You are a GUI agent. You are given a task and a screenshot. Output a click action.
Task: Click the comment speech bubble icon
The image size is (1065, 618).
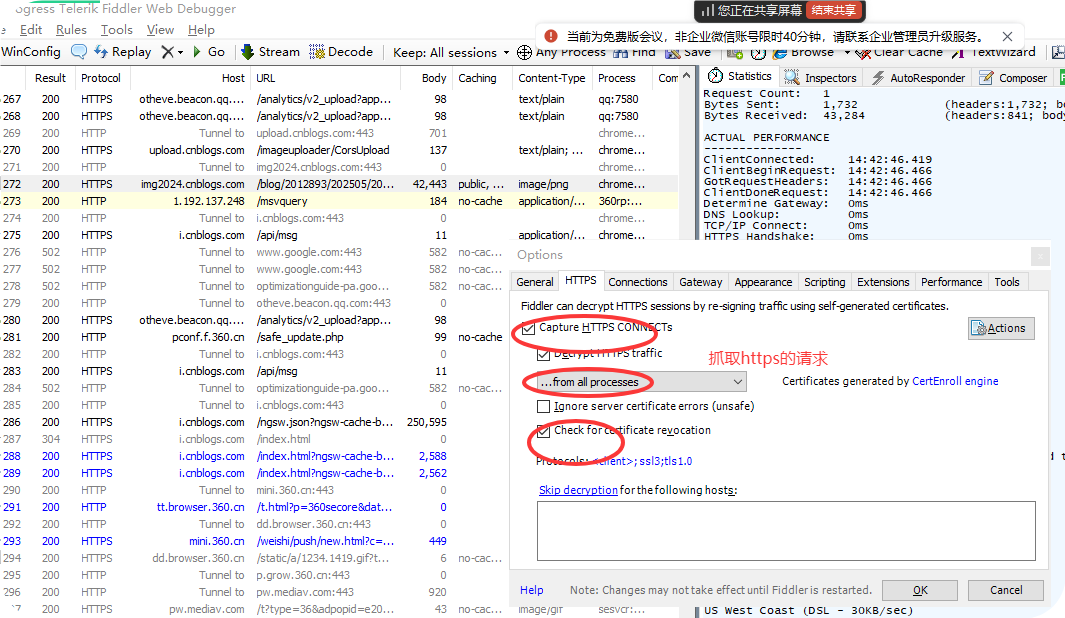79,52
